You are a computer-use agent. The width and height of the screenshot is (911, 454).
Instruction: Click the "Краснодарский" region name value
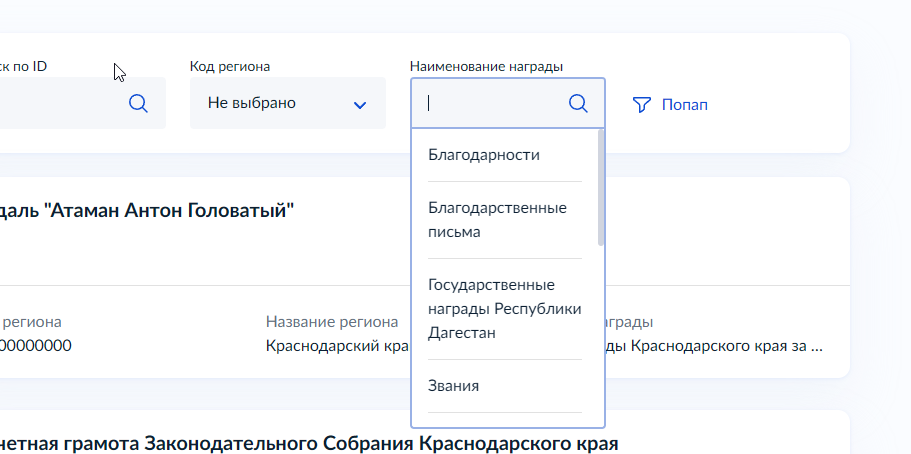coord(335,346)
